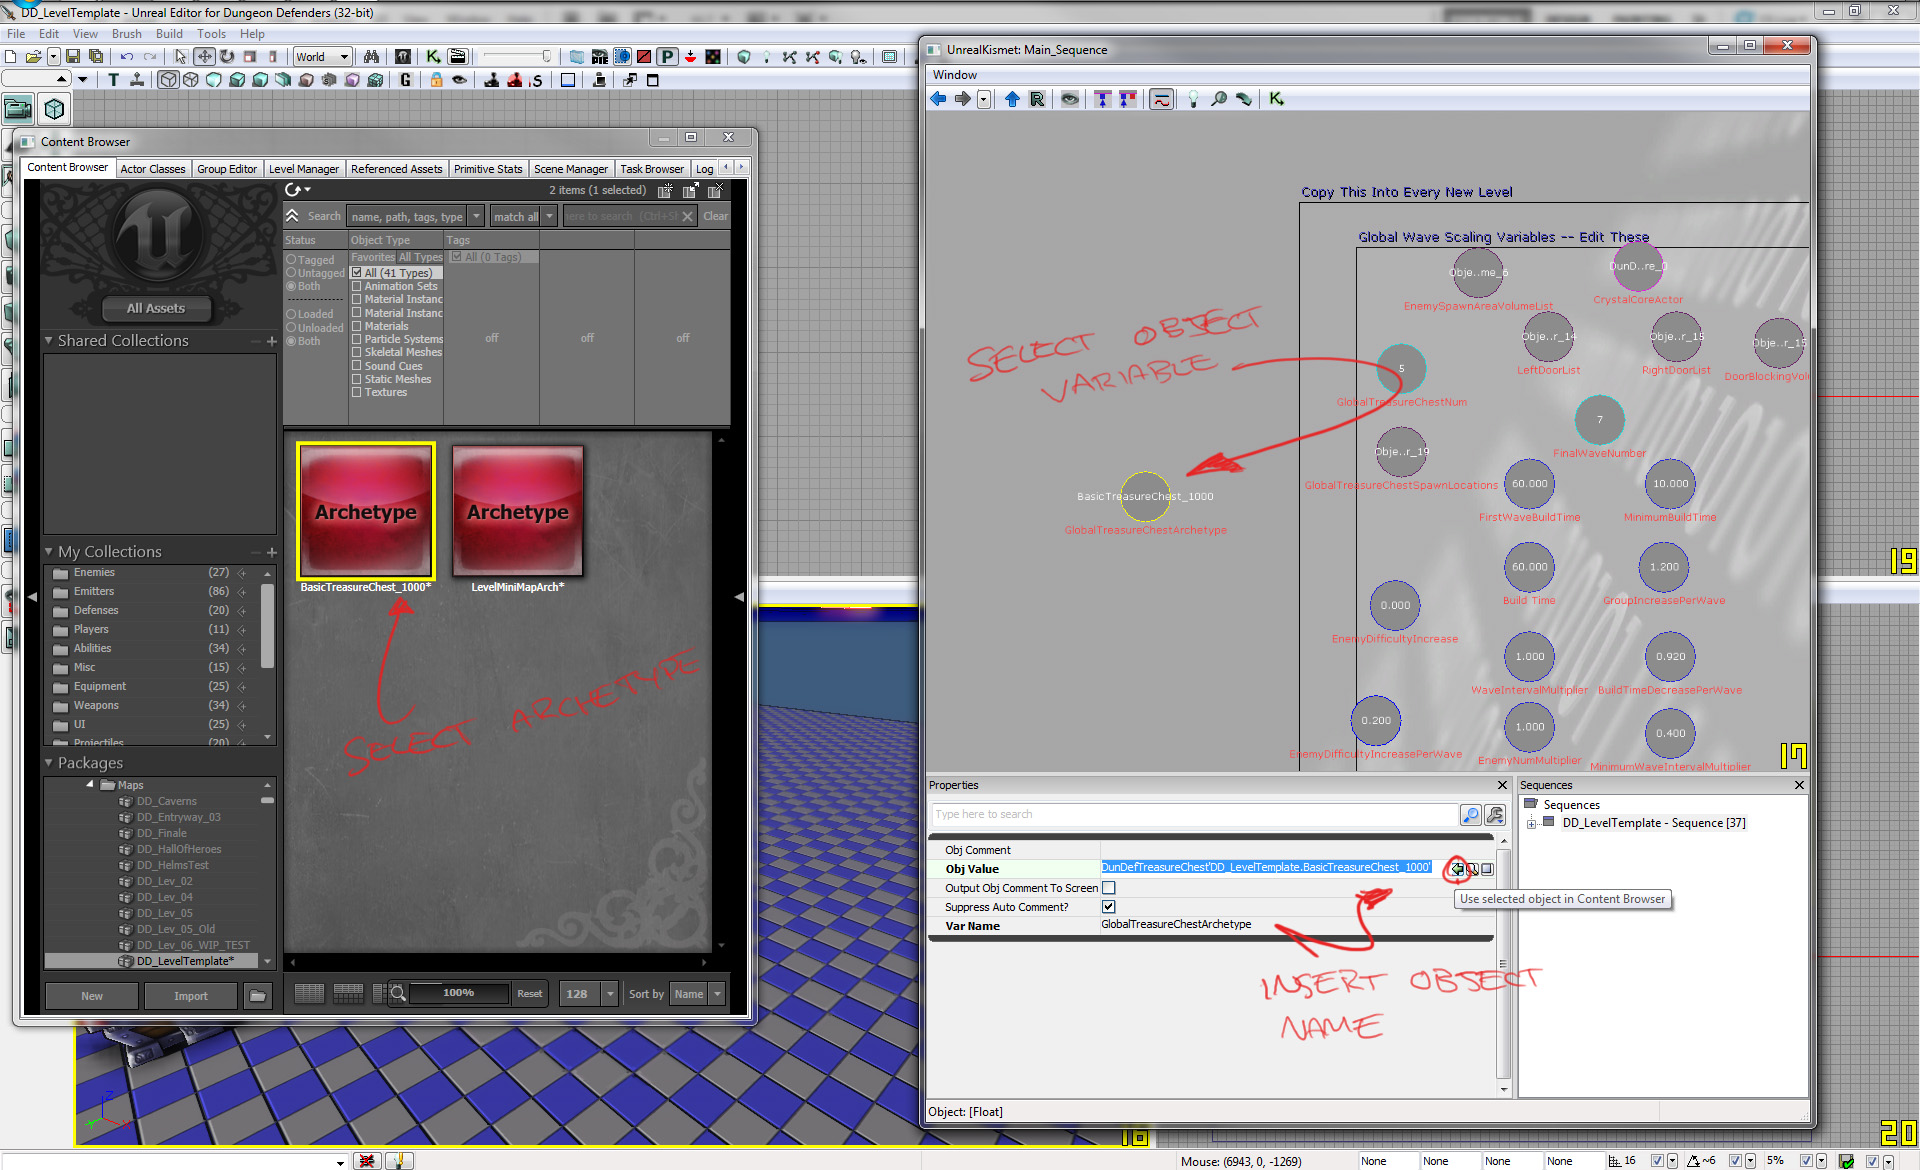Click the magnifier icon beside Properties search
The height and width of the screenshot is (1170, 1920).
tap(1470, 815)
